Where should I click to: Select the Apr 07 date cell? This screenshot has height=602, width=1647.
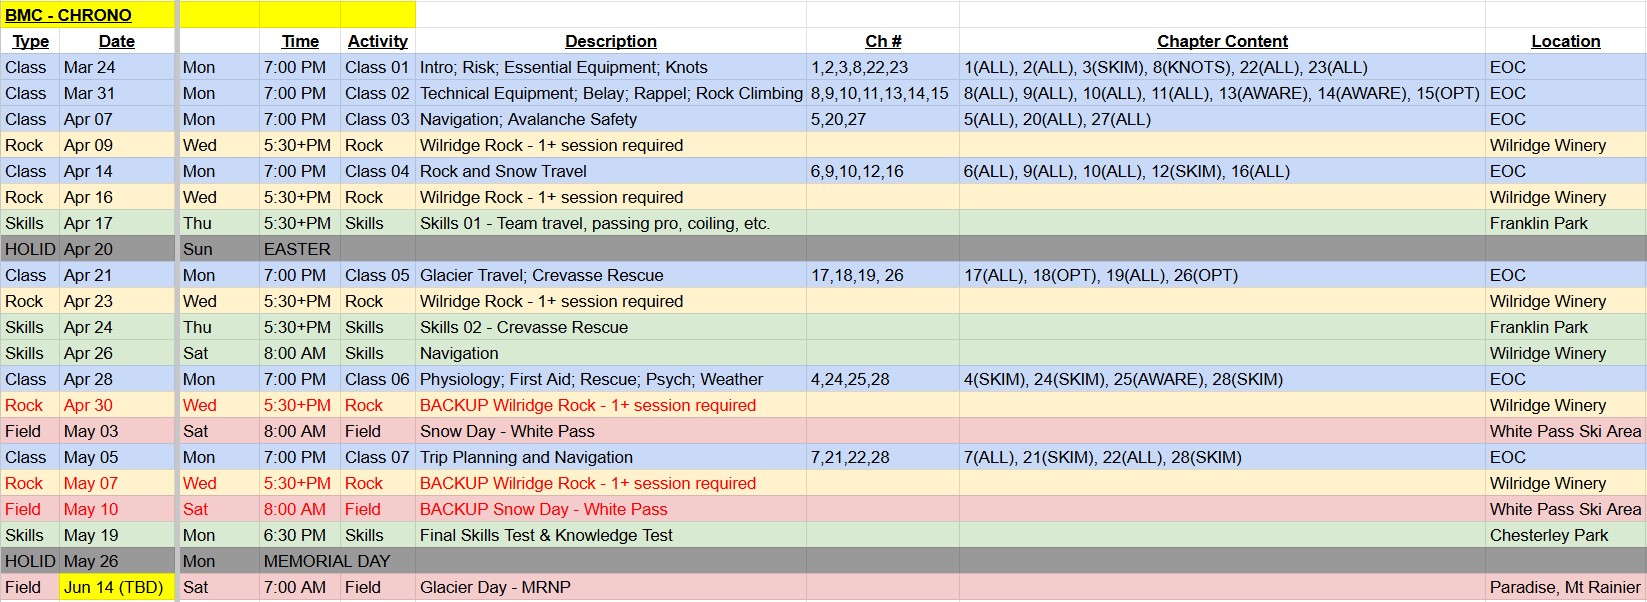tap(117, 119)
